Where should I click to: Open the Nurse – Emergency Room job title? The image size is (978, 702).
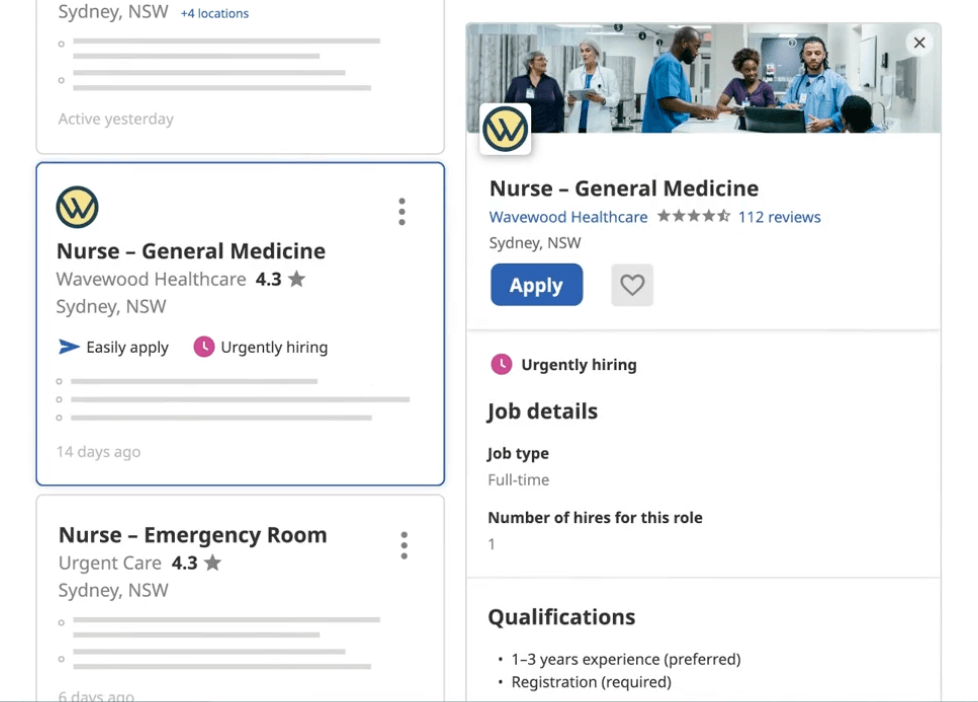point(193,535)
